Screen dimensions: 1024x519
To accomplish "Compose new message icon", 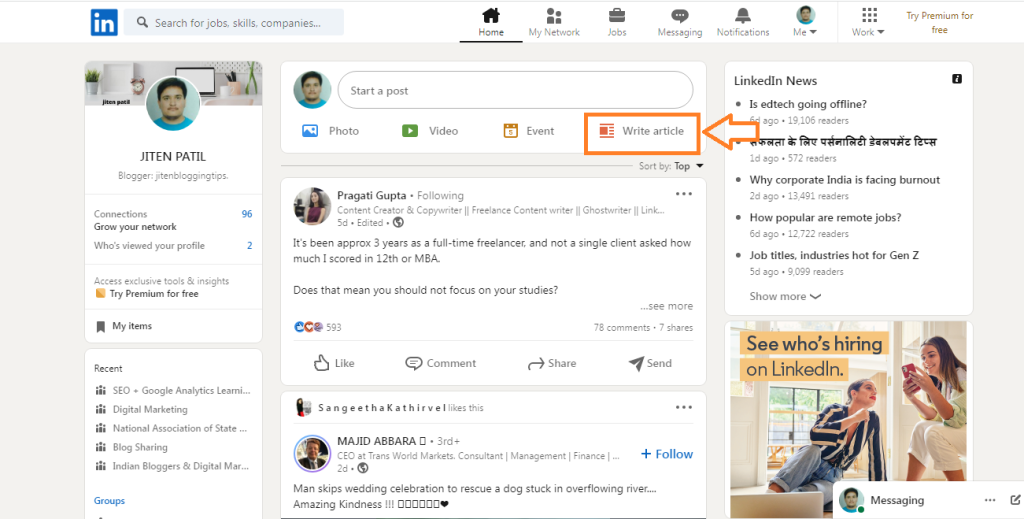I will [x=1015, y=500].
